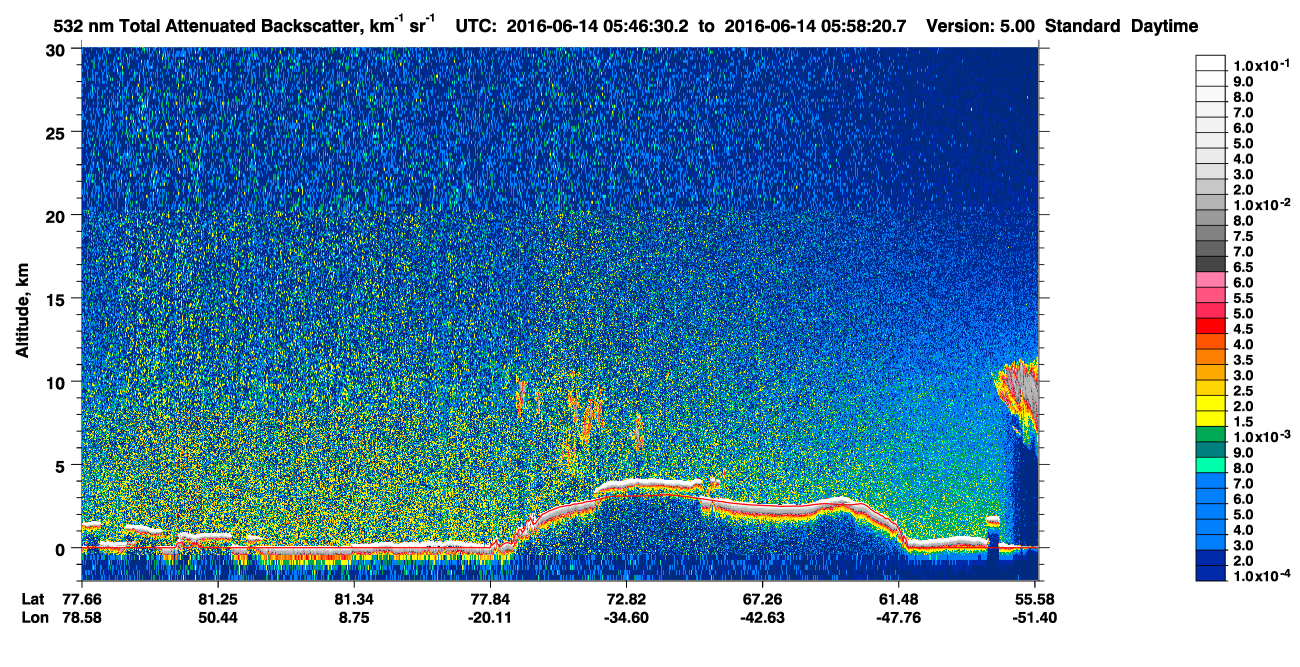The width and height of the screenshot is (1300, 667).
Task: Click latitude value 61.48
Action: pos(898,599)
